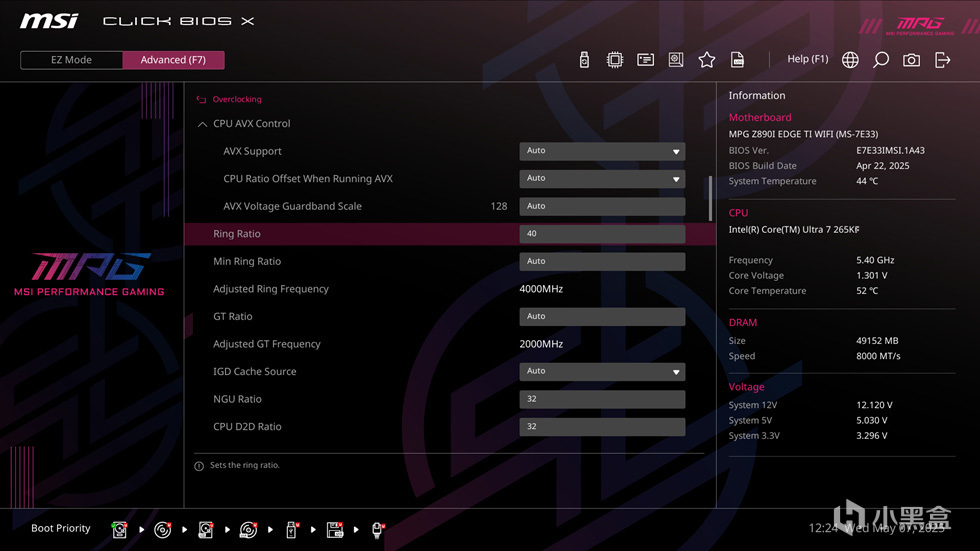Click the NGU Ratio field showing 32
Screen dimensions: 980x551
(602, 399)
